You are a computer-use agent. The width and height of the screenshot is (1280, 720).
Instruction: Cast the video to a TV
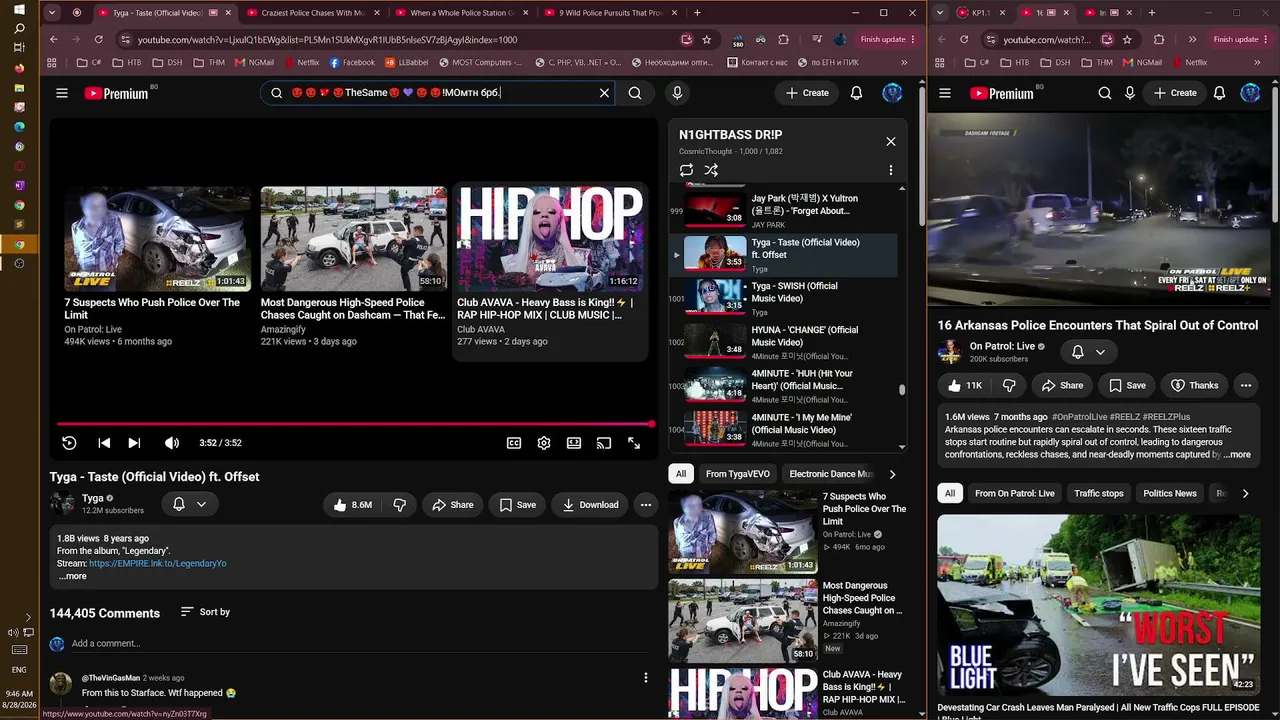pyautogui.click(x=604, y=443)
